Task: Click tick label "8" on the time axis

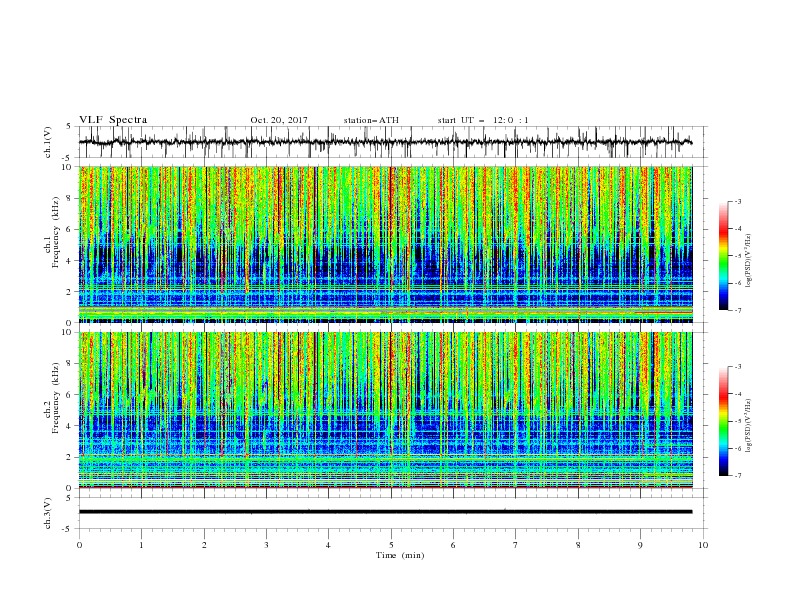Action: [578, 545]
